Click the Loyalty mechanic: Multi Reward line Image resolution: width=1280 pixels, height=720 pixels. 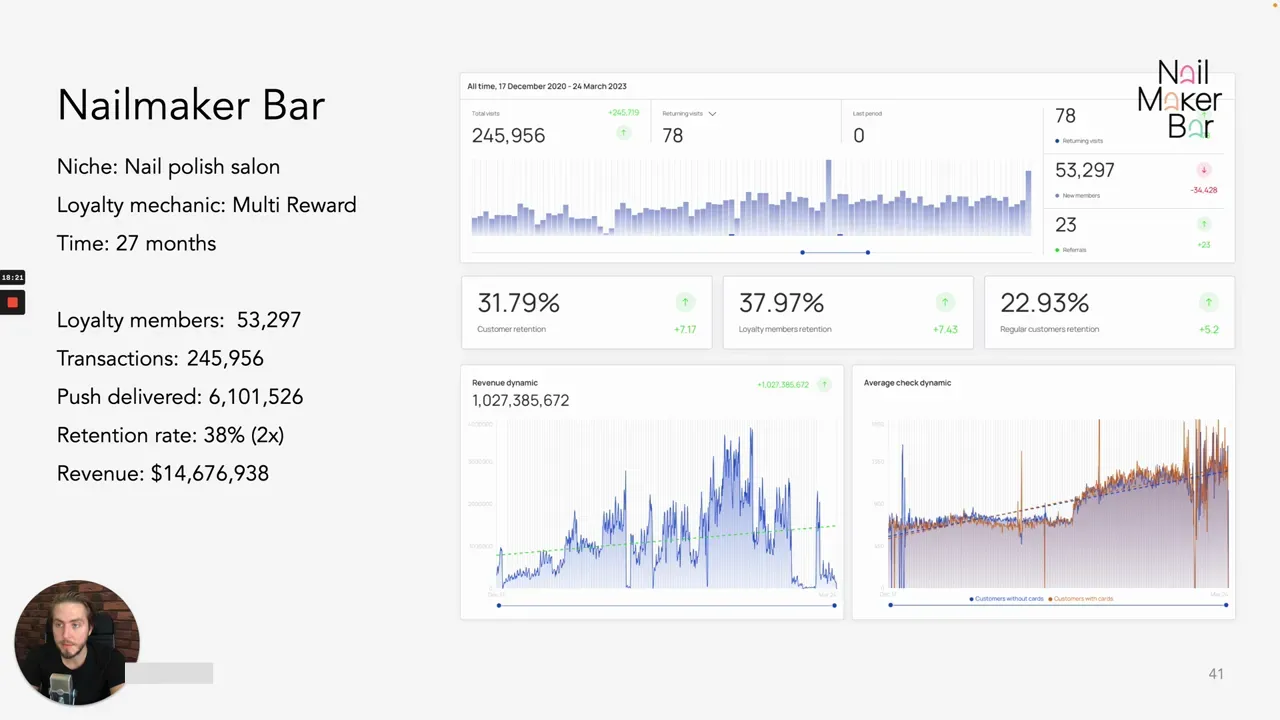click(x=207, y=205)
